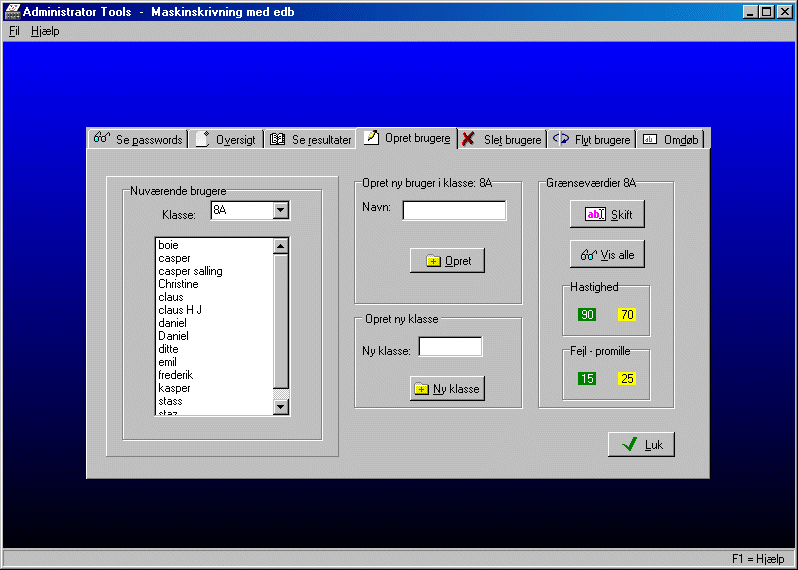Viewport: 798px width, 570px height.
Task: Switch to the Oversigt tab
Action: click(x=226, y=139)
